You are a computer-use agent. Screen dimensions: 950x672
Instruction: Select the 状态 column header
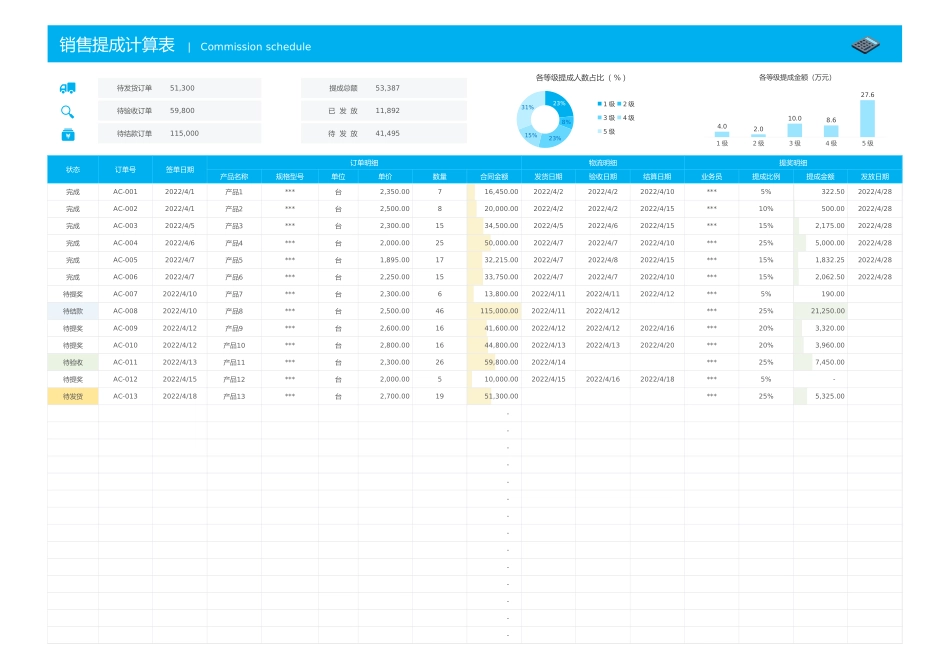click(73, 169)
